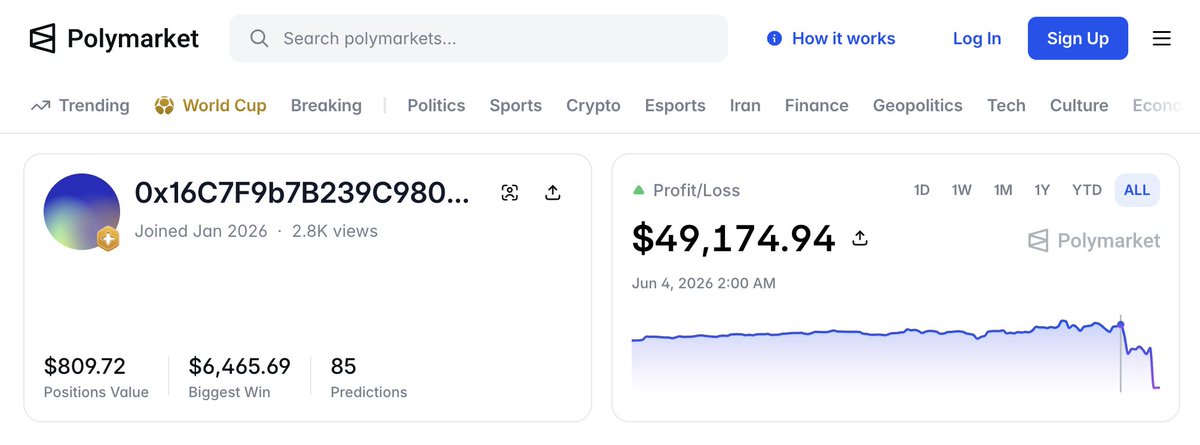The image size is (1200, 445).
Task: Select the 1W time range
Action: click(x=961, y=190)
